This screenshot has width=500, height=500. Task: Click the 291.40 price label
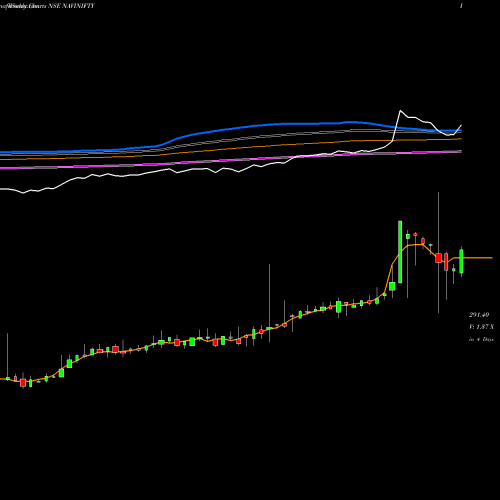tap(479, 315)
